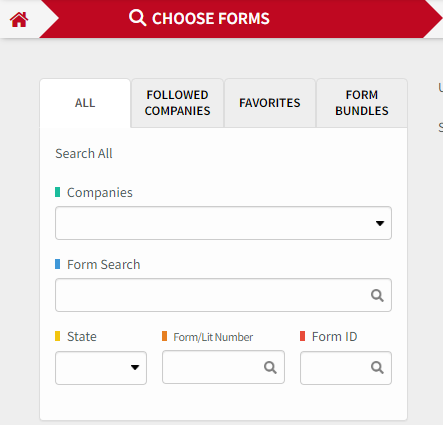The image size is (443, 425).
Task: Click the Form Search magnifier icon
Action: [377, 295]
